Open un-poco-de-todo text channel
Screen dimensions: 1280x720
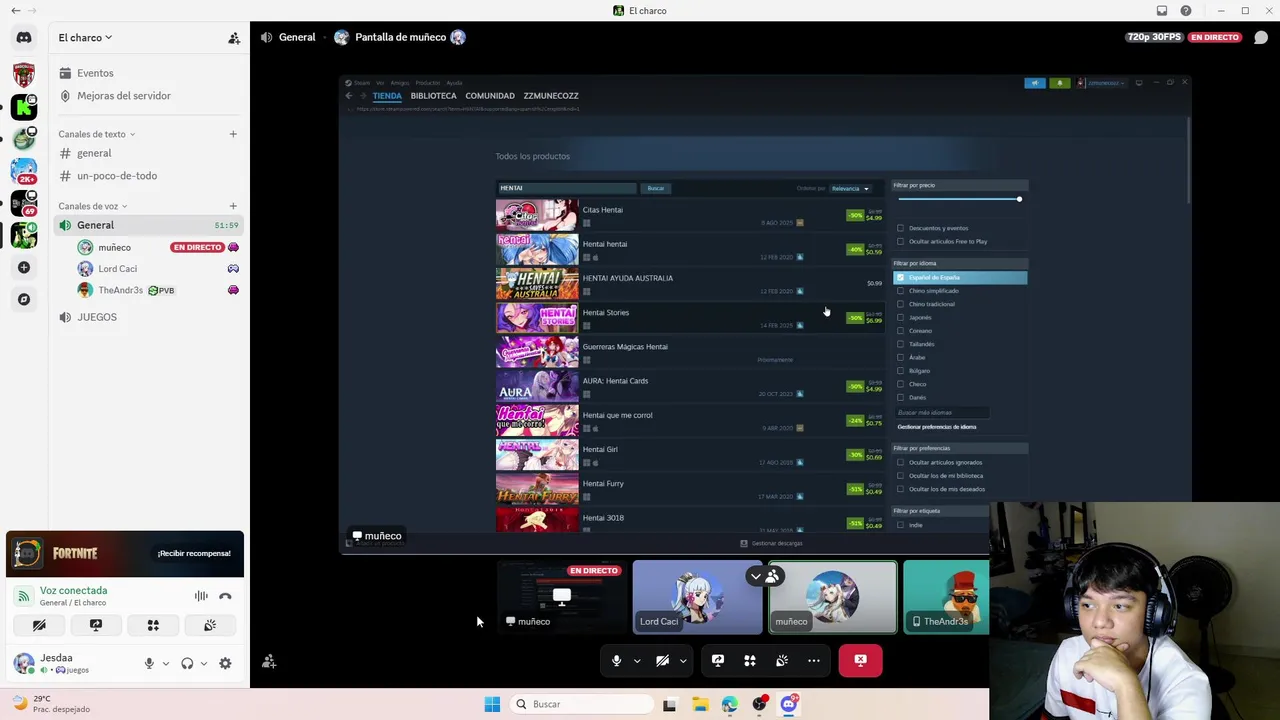[147, 176]
